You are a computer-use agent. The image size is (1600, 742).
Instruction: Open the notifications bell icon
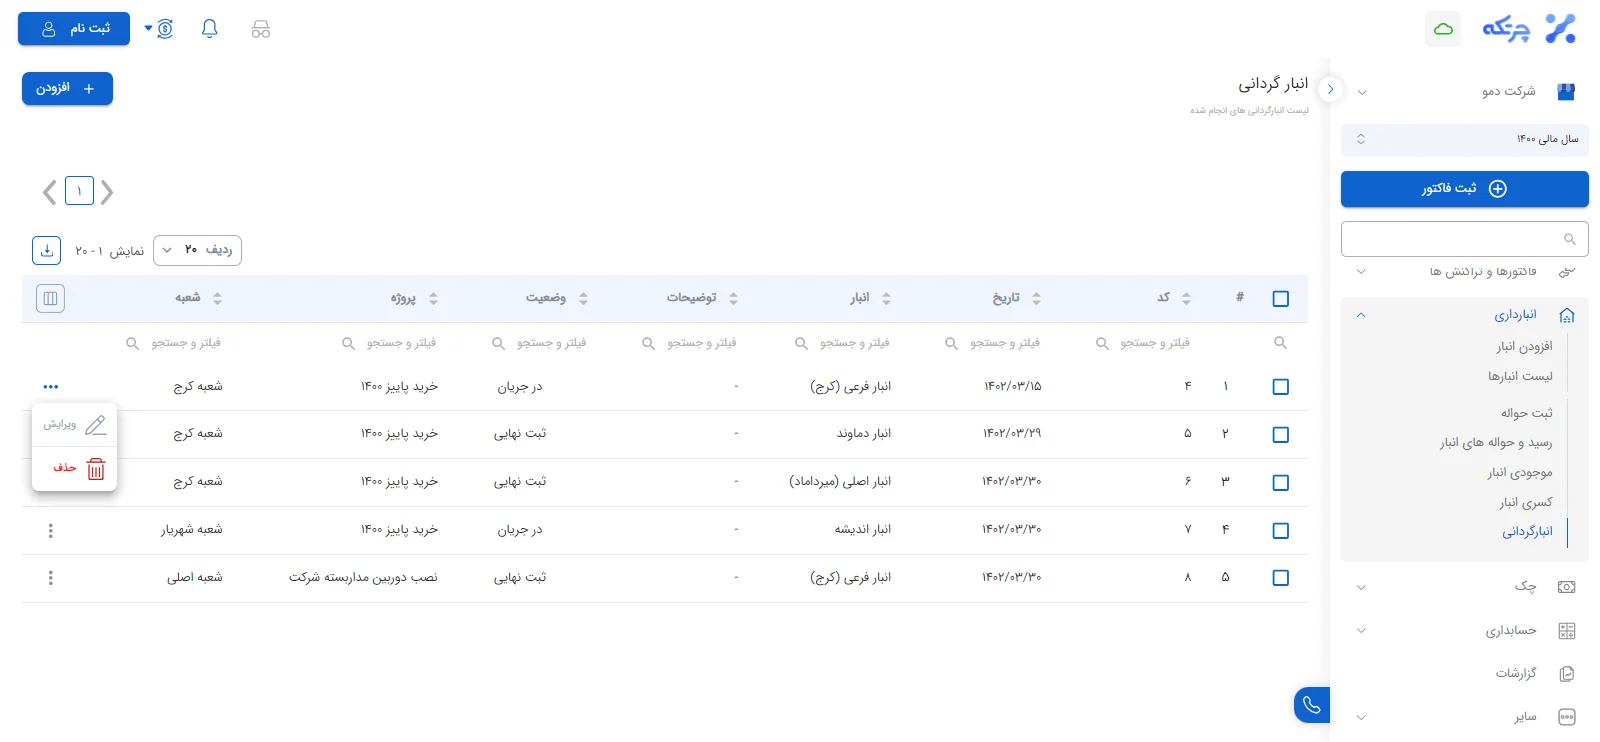pyautogui.click(x=209, y=29)
